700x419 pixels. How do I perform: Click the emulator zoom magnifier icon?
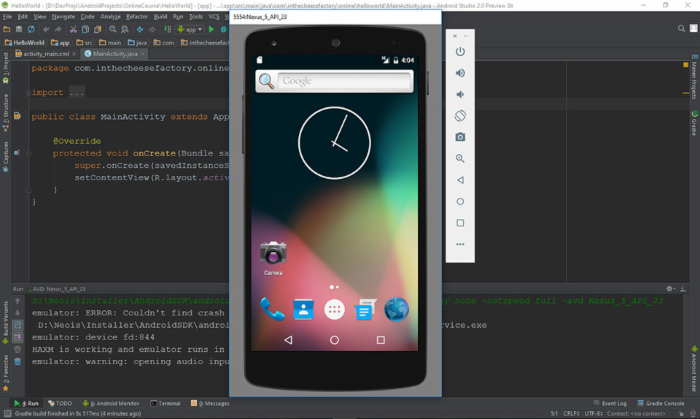(460, 159)
